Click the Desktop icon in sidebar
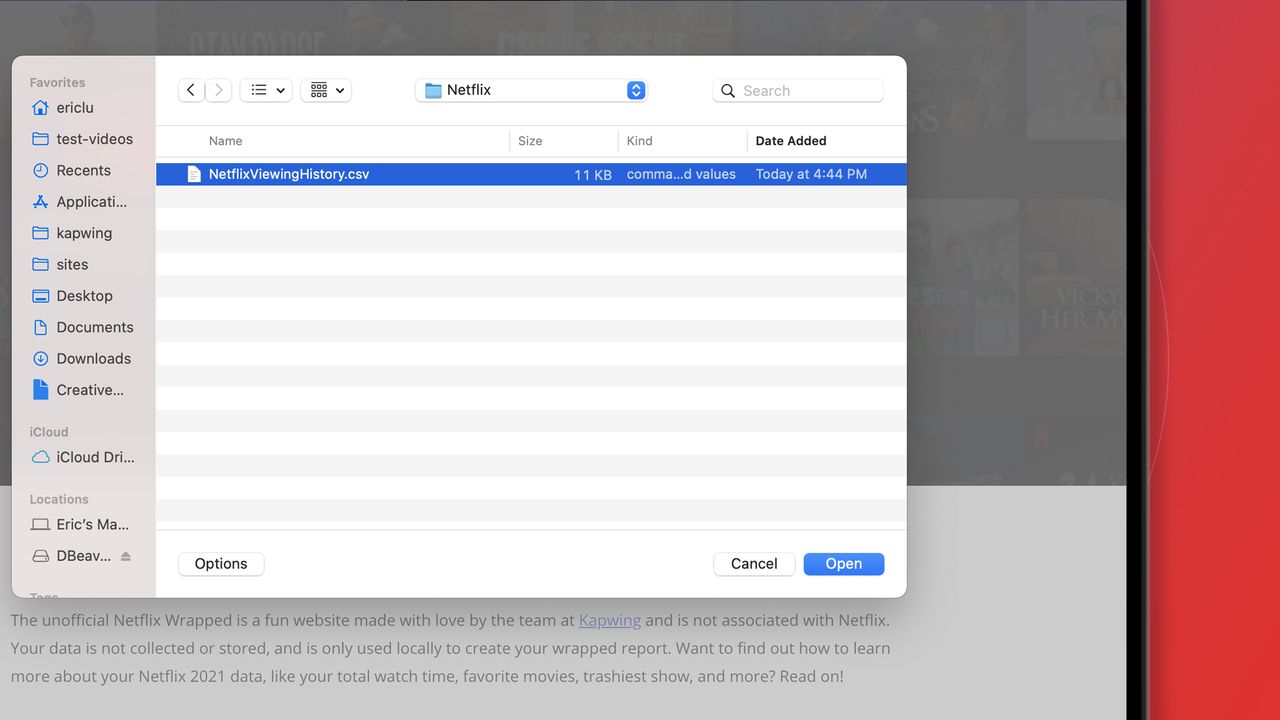The width and height of the screenshot is (1280, 720). click(x=40, y=296)
